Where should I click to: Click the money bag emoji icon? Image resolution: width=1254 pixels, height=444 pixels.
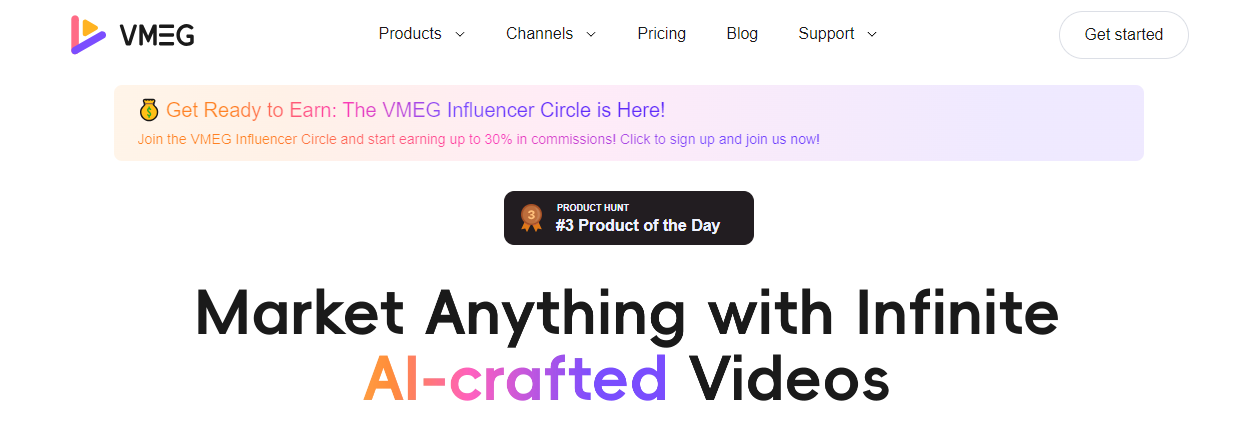click(149, 110)
